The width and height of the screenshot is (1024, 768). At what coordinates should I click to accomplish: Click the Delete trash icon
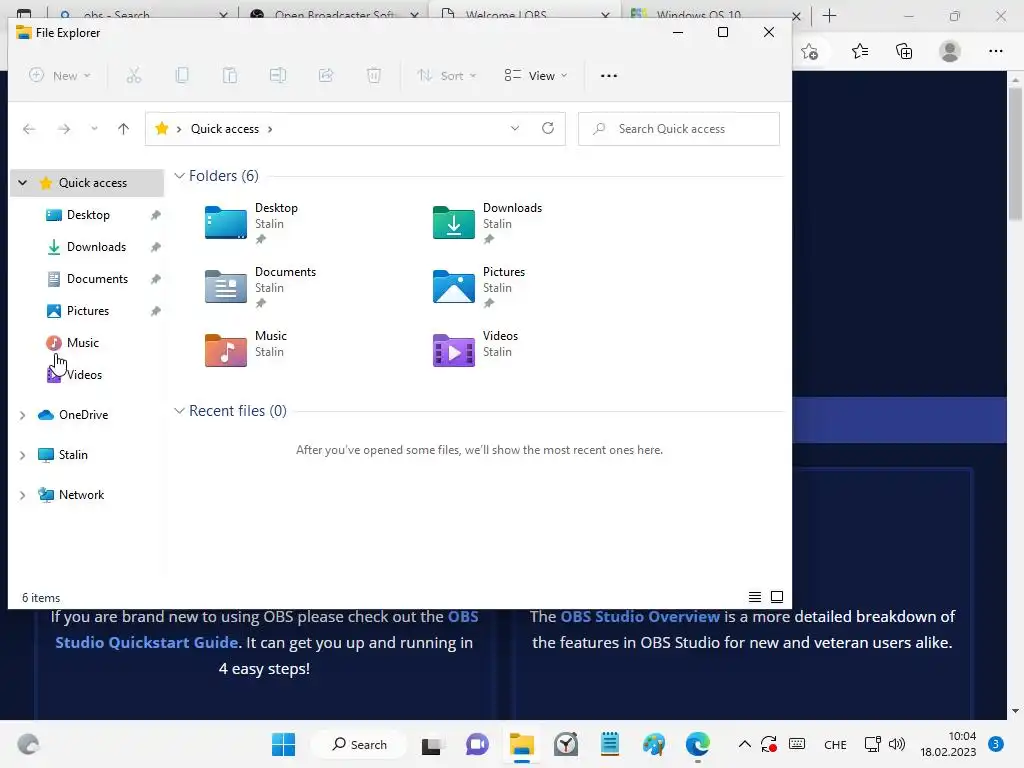click(374, 76)
